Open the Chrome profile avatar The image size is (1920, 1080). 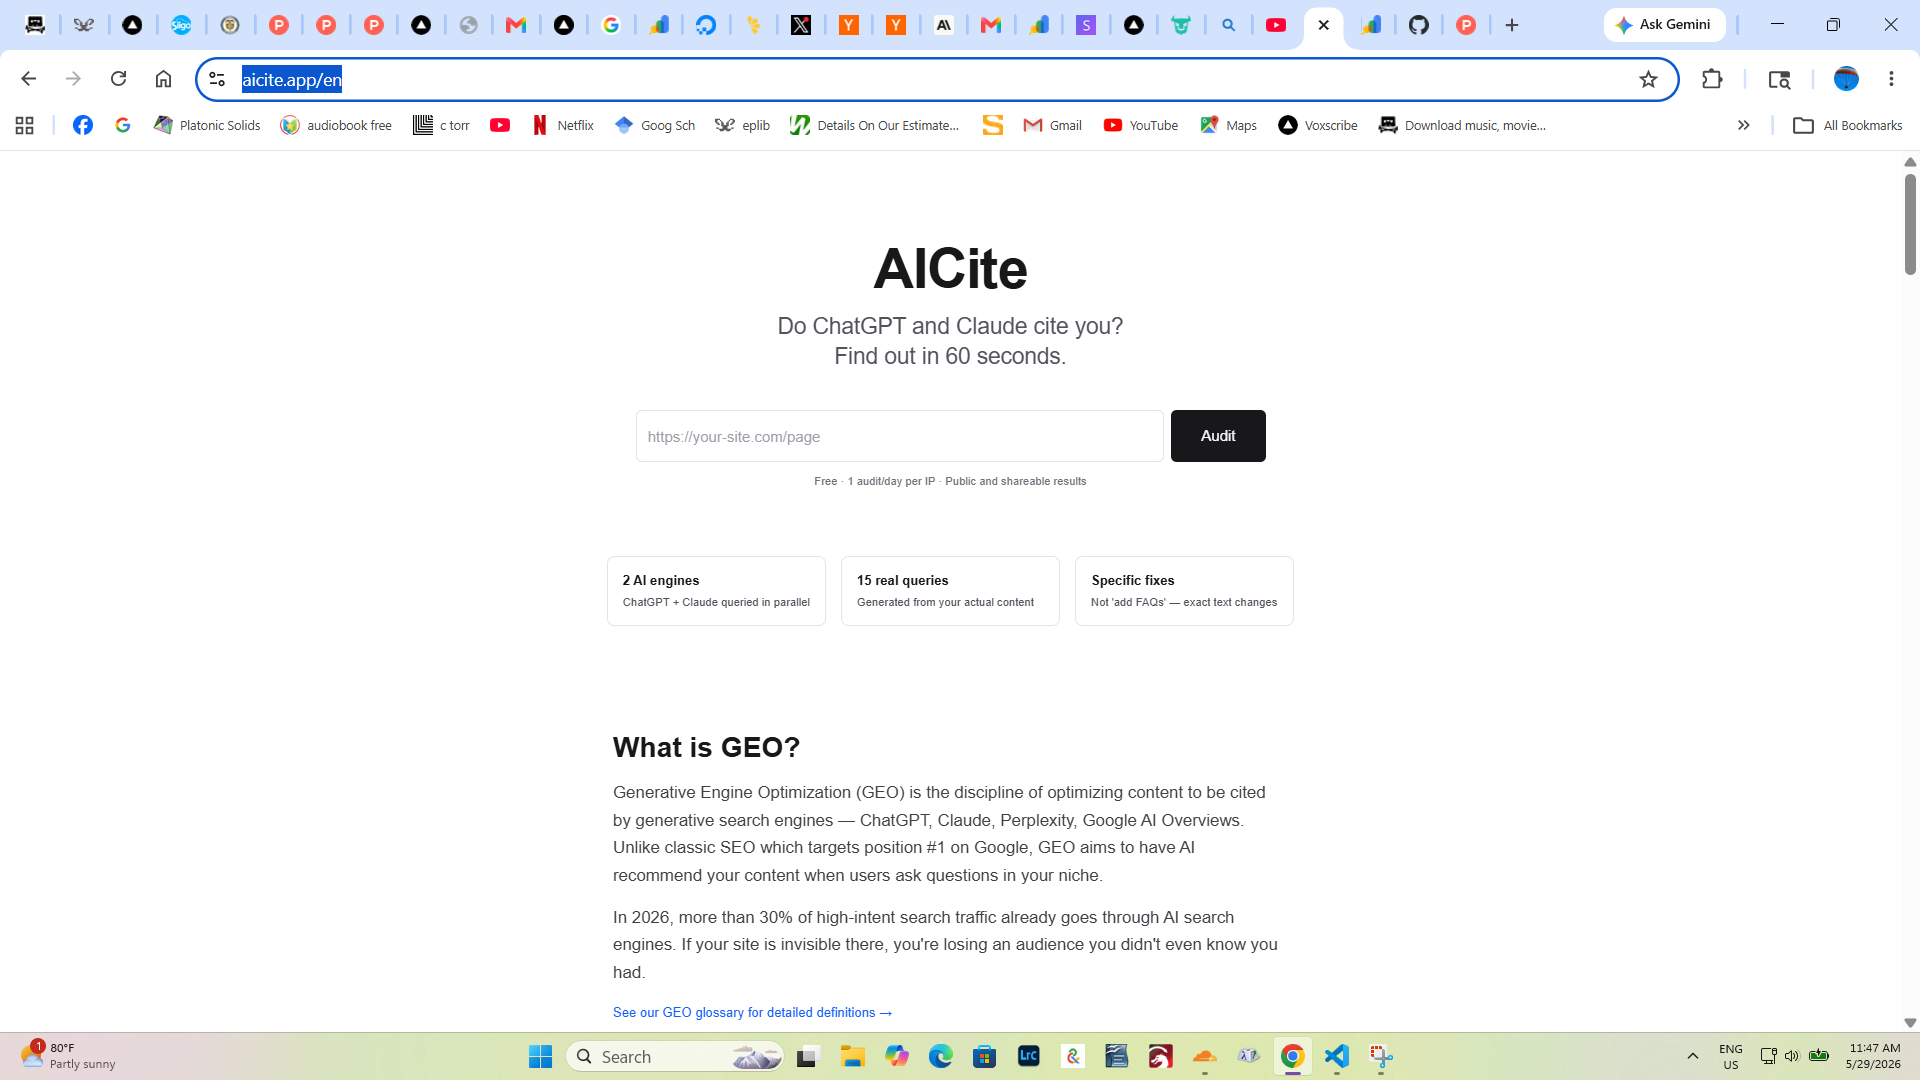(1846, 79)
